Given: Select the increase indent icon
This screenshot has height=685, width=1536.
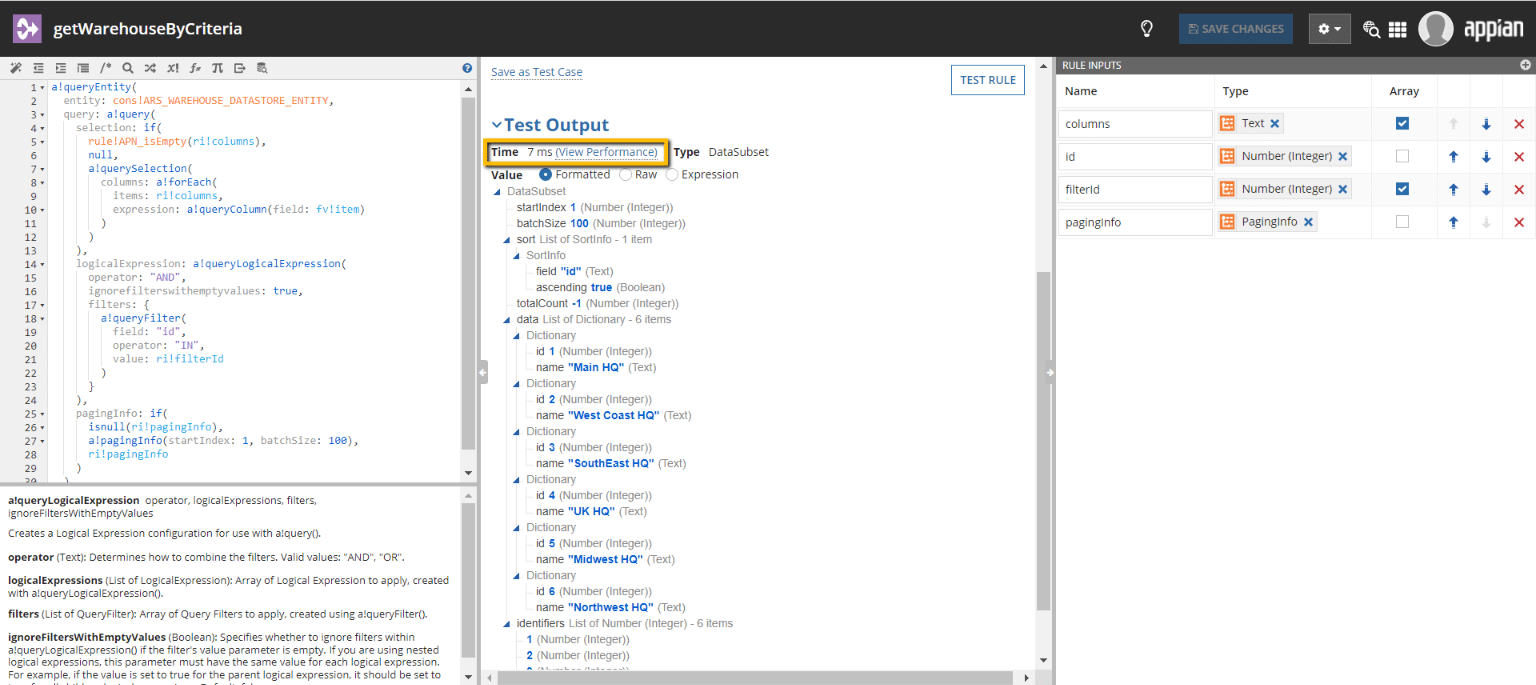Looking at the screenshot, I should [x=60, y=68].
